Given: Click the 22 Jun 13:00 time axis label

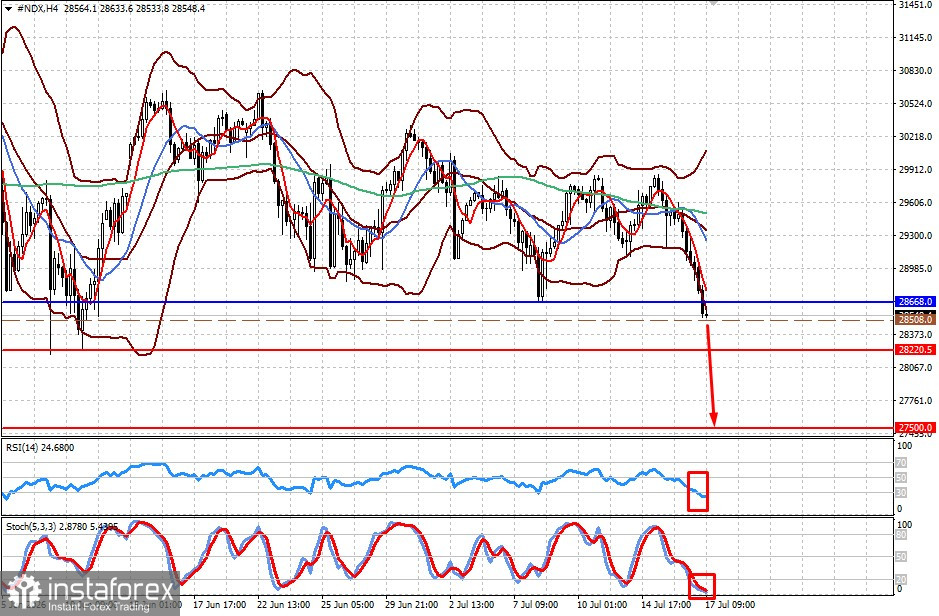Looking at the screenshot, I should point(284,605).
